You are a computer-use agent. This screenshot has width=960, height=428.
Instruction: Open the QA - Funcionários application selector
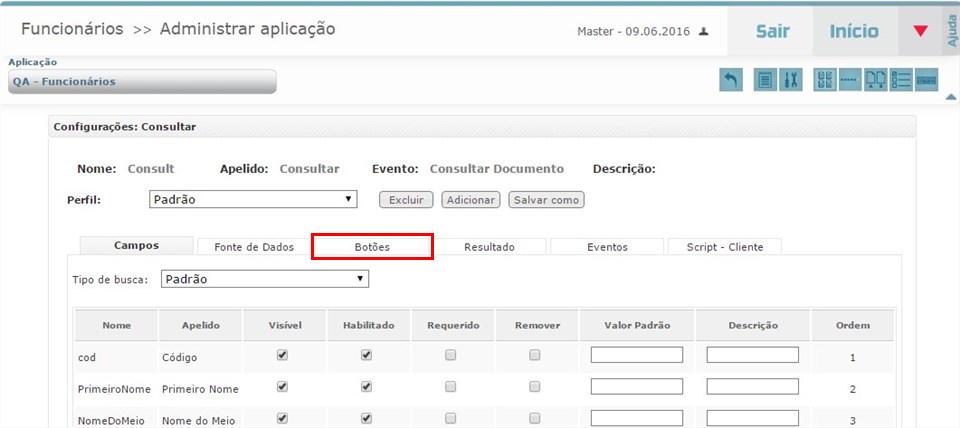(142, 81)
